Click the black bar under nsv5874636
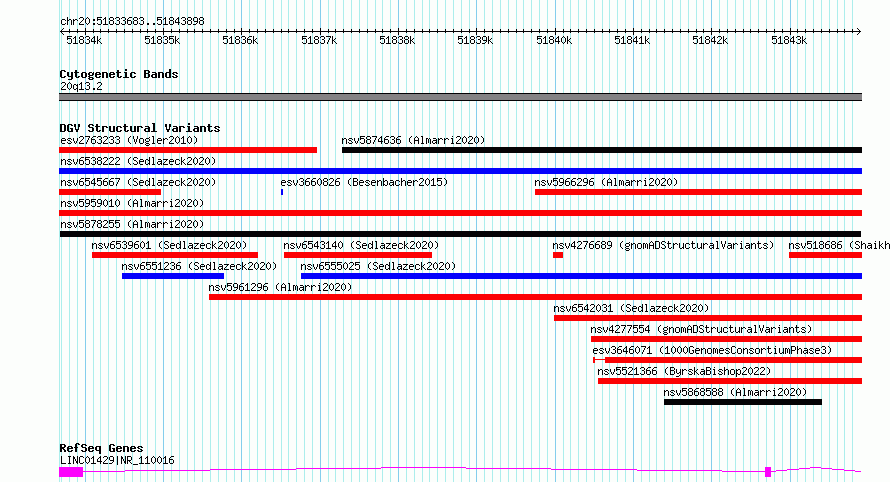 pos(602,150)
